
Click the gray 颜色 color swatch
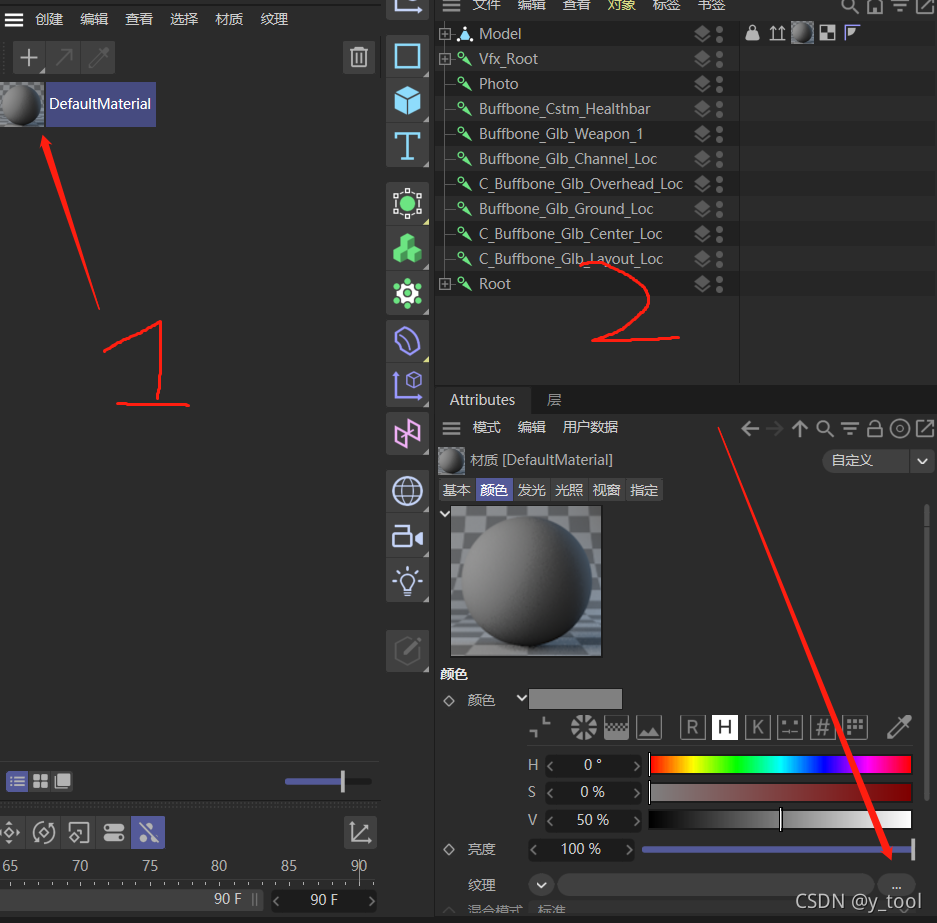575,698
